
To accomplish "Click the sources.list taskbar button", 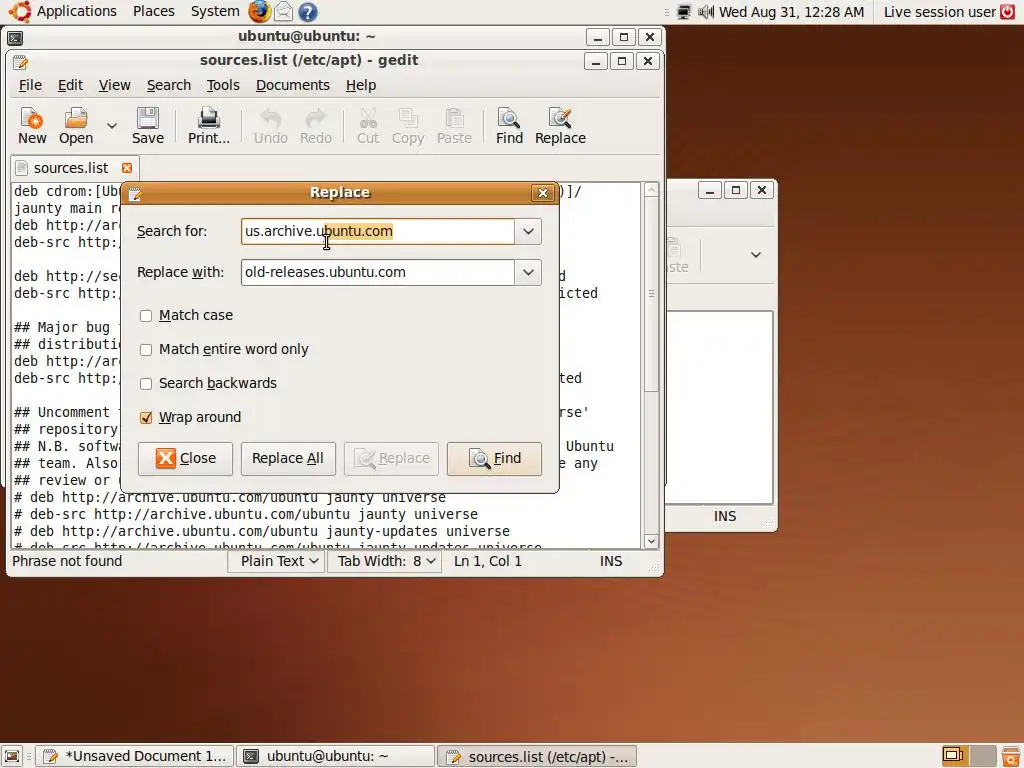I will [x=537, y=756].
